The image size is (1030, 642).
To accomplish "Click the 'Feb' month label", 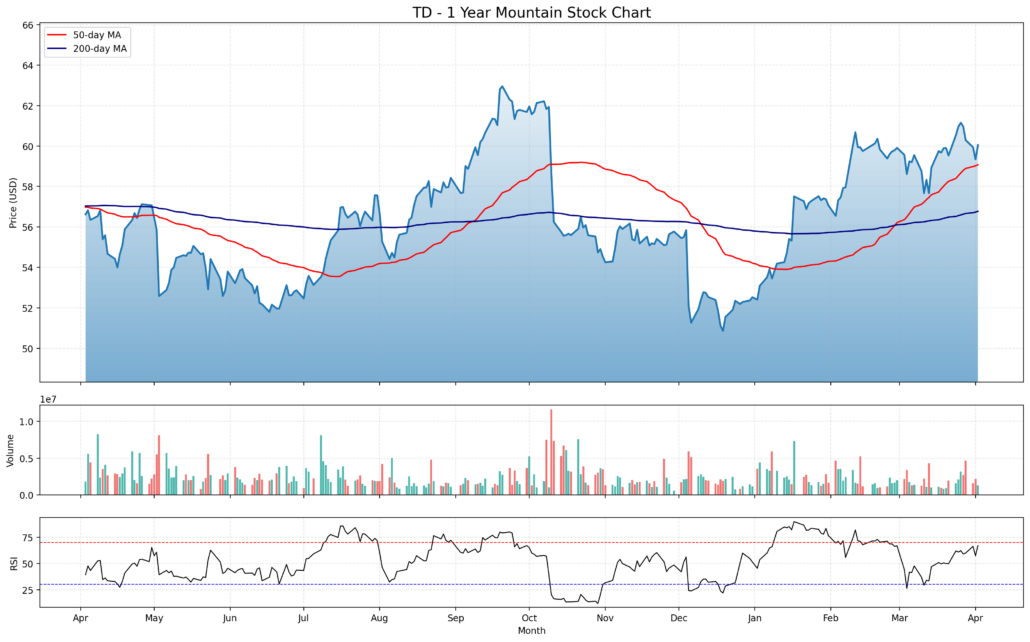I will (x=830, y=618).
